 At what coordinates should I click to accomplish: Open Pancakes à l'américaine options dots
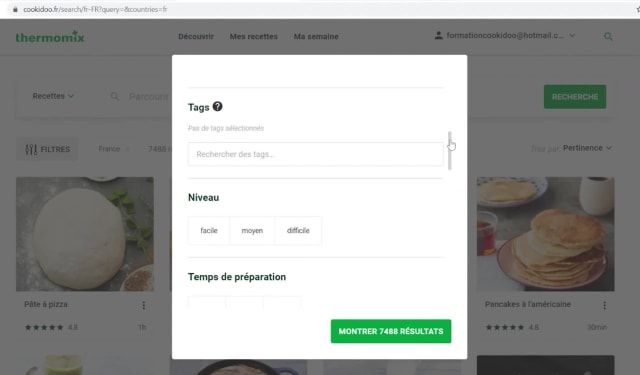604,305
